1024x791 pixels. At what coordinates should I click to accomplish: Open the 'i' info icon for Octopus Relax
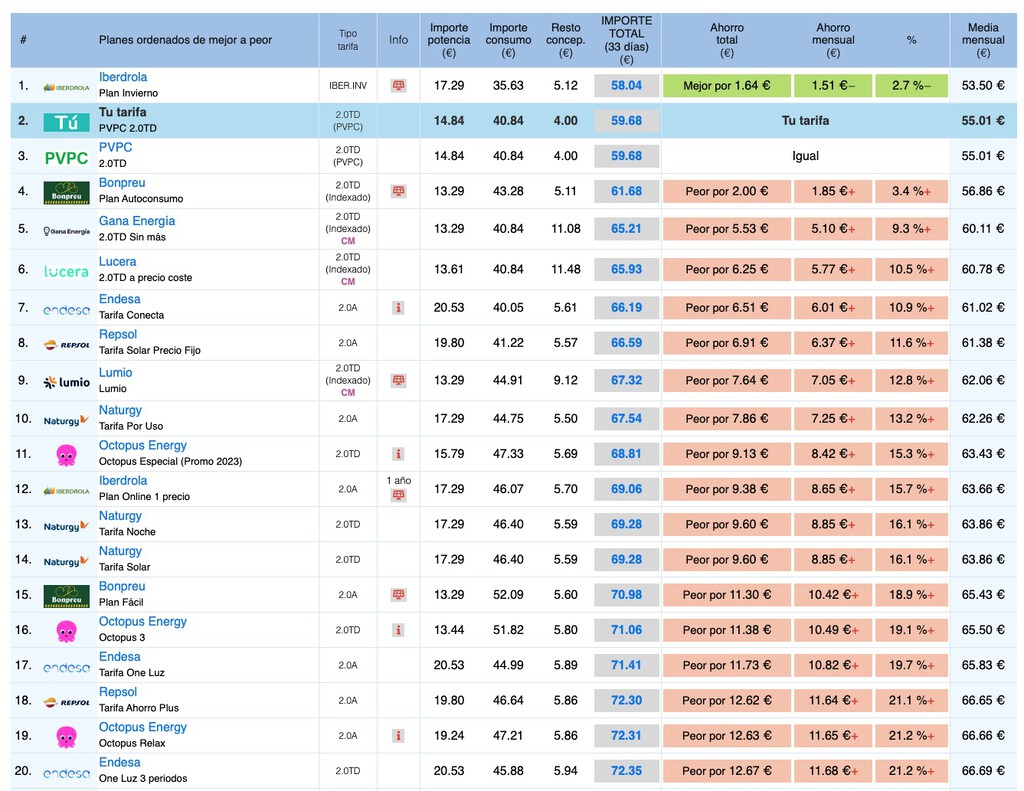(x=398, y=736)
